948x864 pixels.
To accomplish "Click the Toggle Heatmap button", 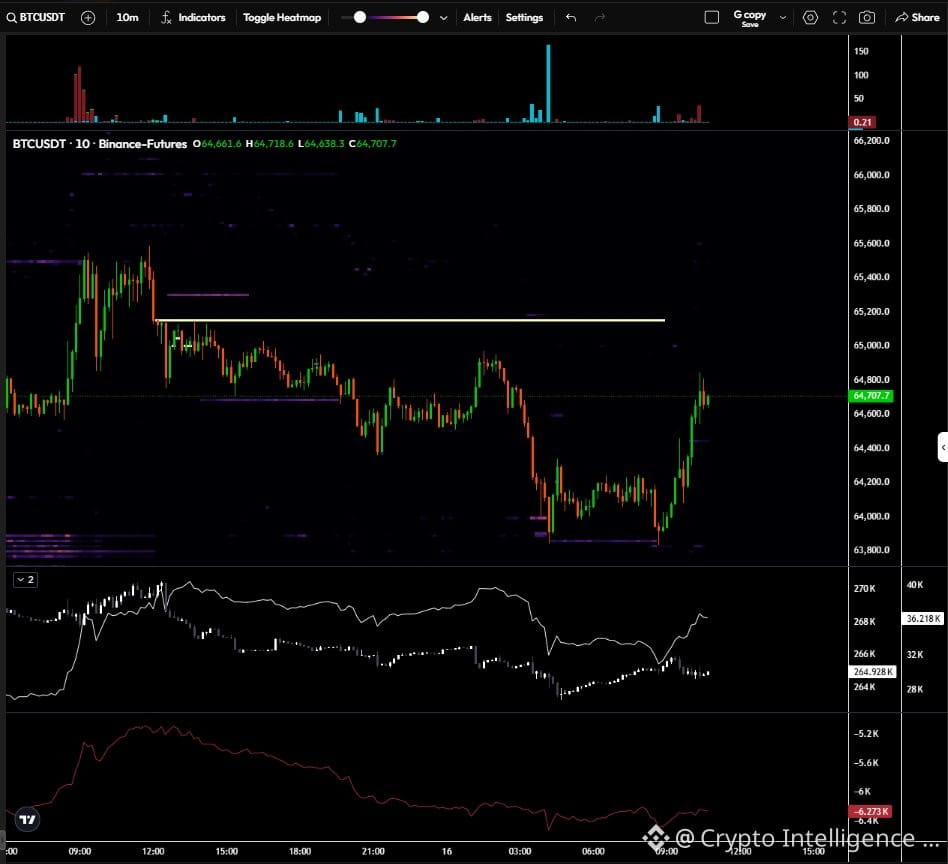I will 282,18.
